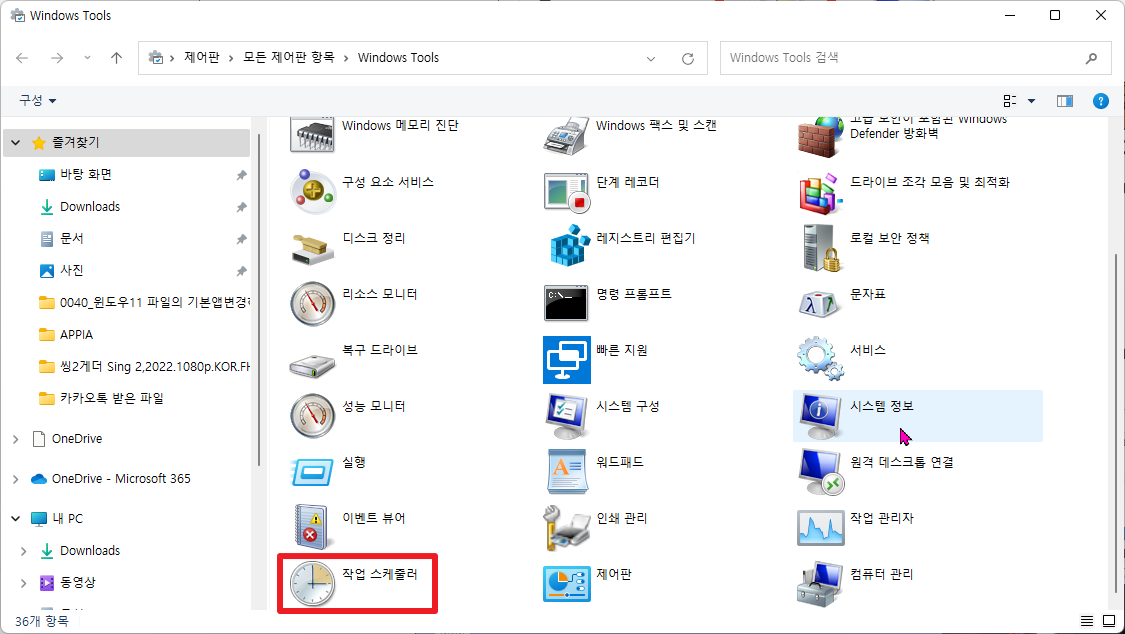Screen dimensions: 1125x634
Task: Expand the OneDrive tree node
Action: [16, 439]
